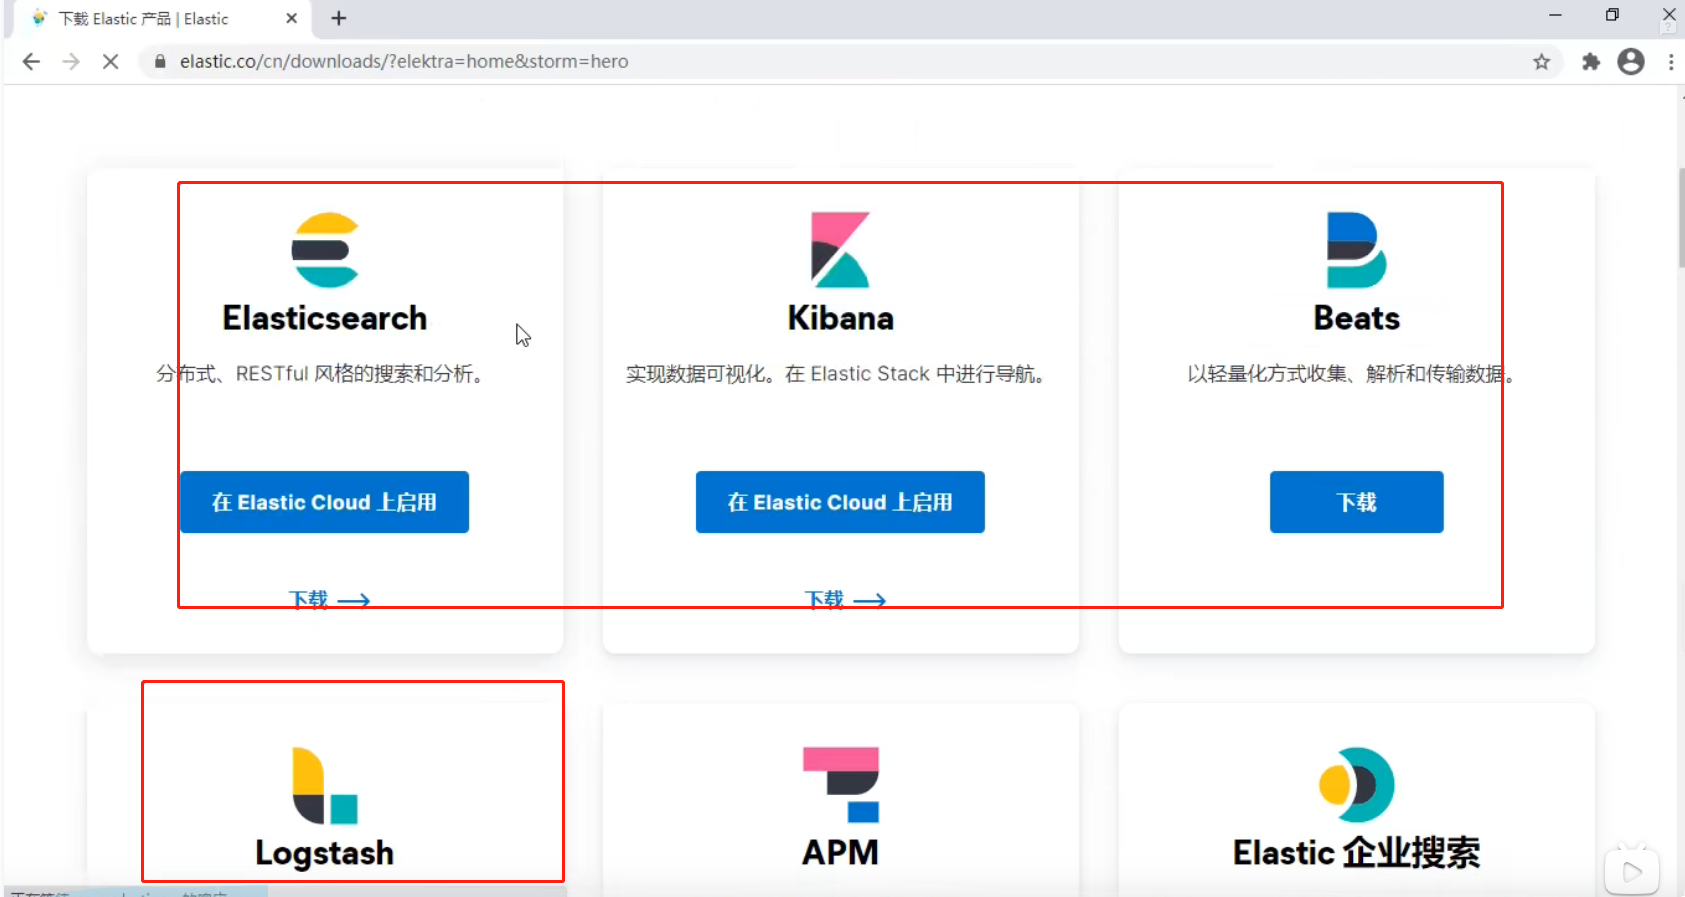
Task: Click the text 以轻量化方式收集、解析和传输数据。
Action: pyautogui.click(x=1353, y=374)
